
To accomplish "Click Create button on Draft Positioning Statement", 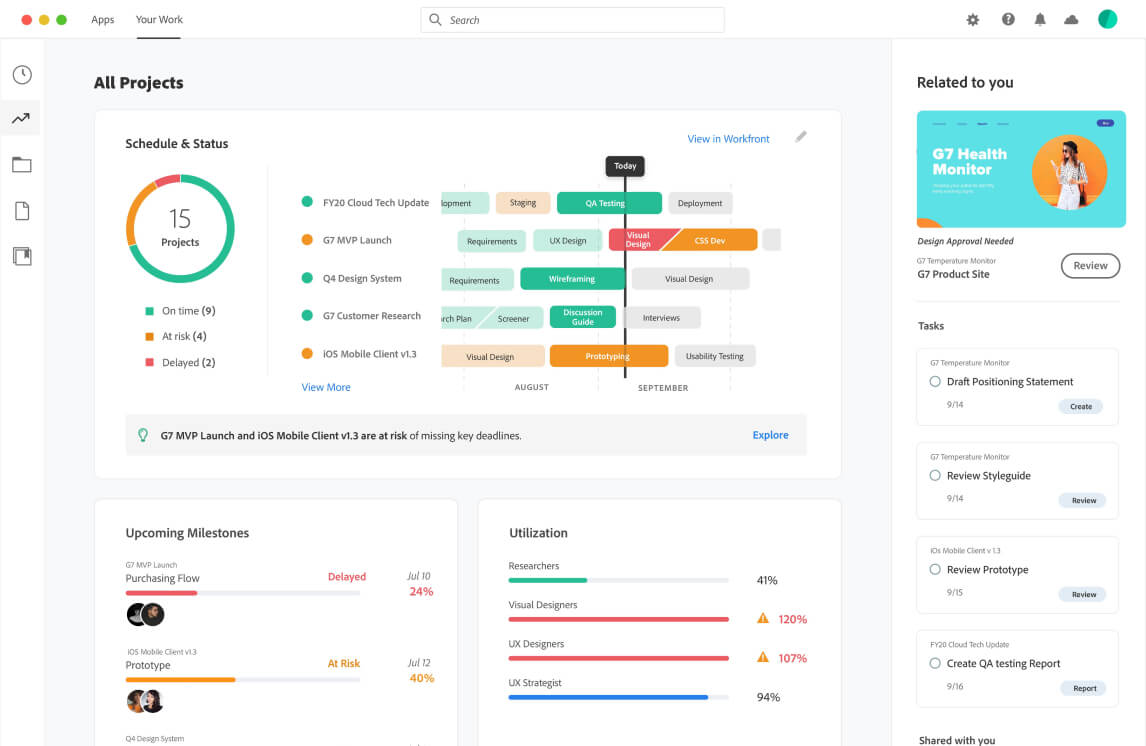I will click(x=1081, y=406).
